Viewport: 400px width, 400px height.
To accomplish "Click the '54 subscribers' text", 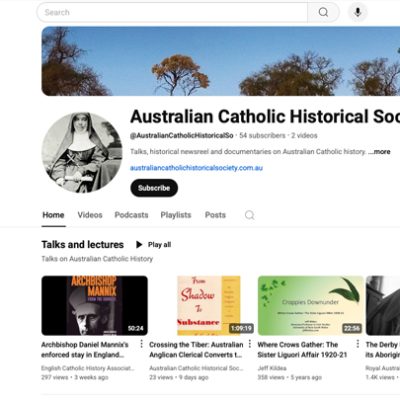I will pos(262,136).
